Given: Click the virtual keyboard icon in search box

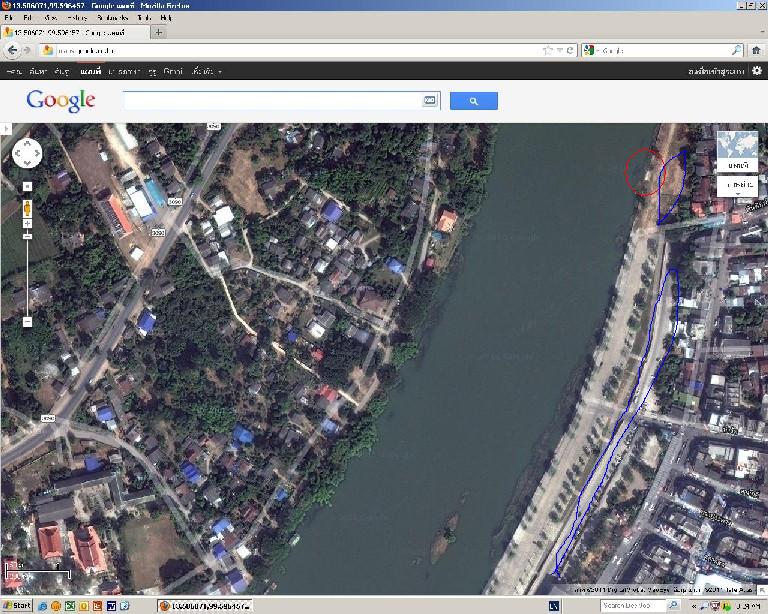Looking at the screenshot, I should coord(430,101).
